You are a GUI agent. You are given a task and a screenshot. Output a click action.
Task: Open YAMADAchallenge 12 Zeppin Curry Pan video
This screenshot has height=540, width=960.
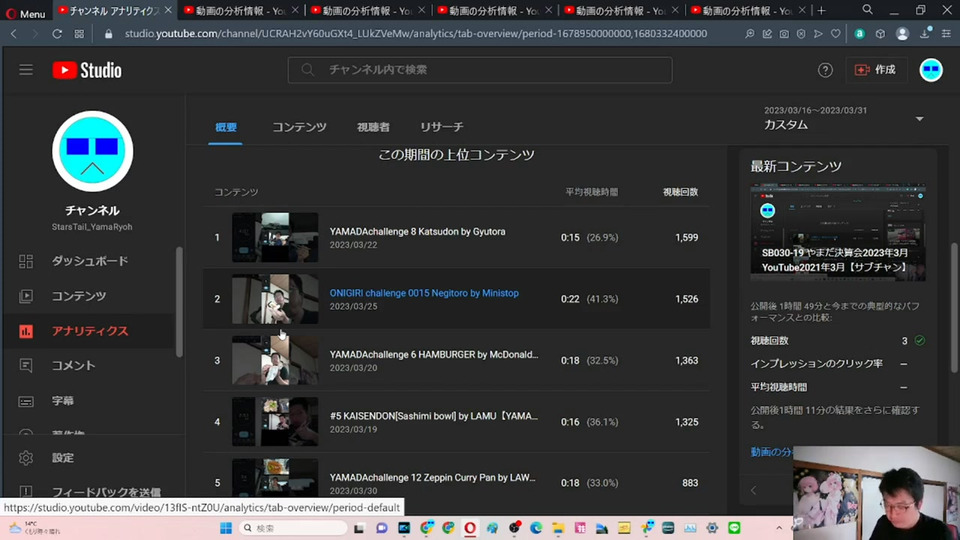(432, 477)
